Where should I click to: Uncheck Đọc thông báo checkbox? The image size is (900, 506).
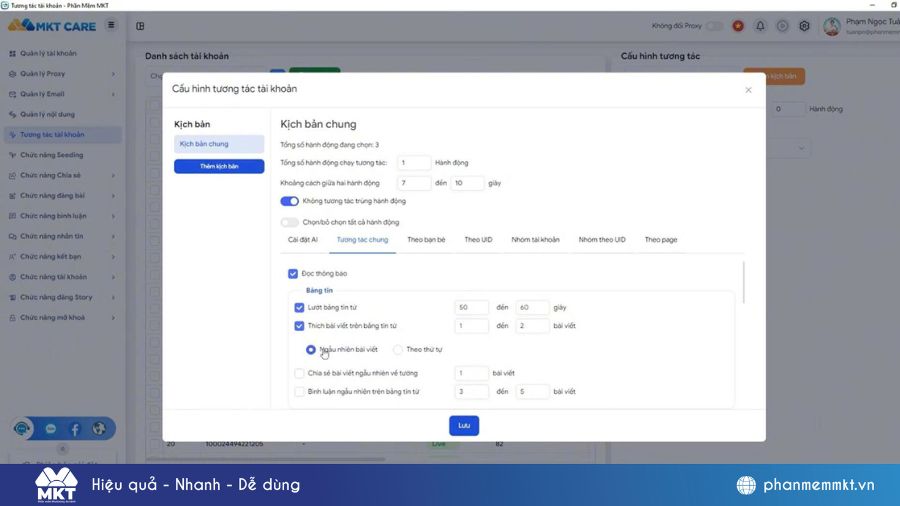293,273
